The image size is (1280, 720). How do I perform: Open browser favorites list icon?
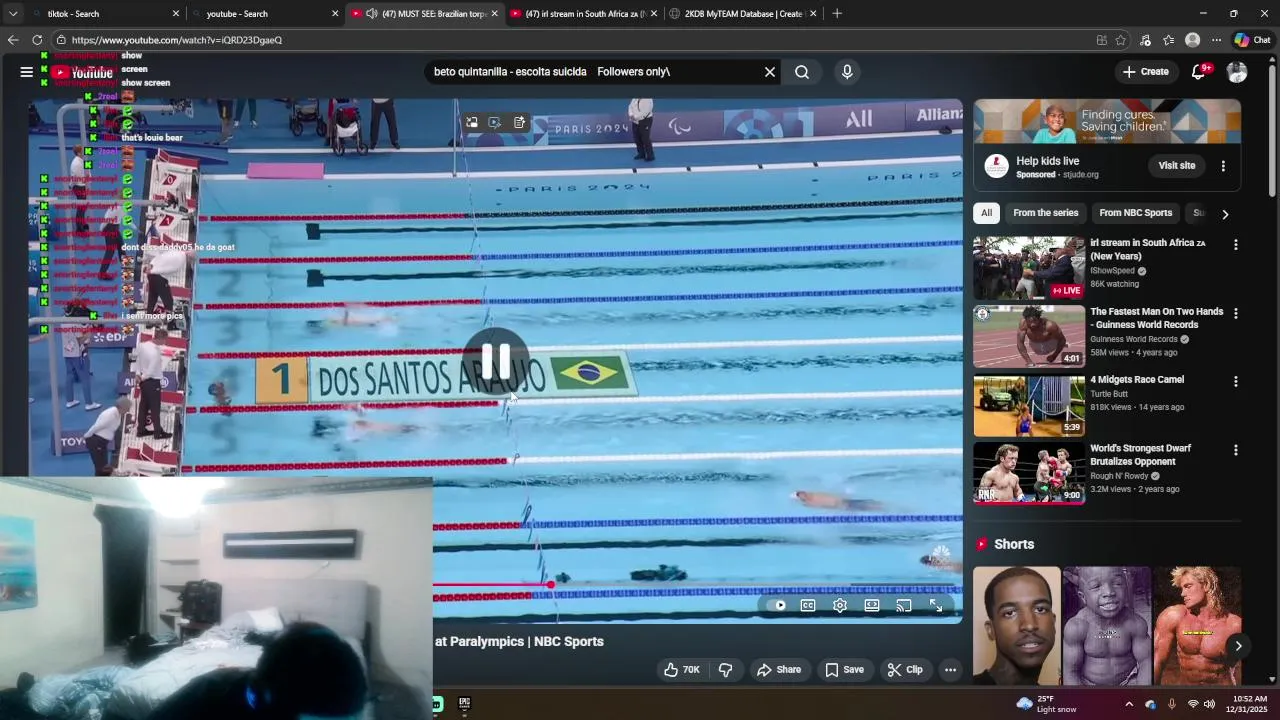[1168, 40]
